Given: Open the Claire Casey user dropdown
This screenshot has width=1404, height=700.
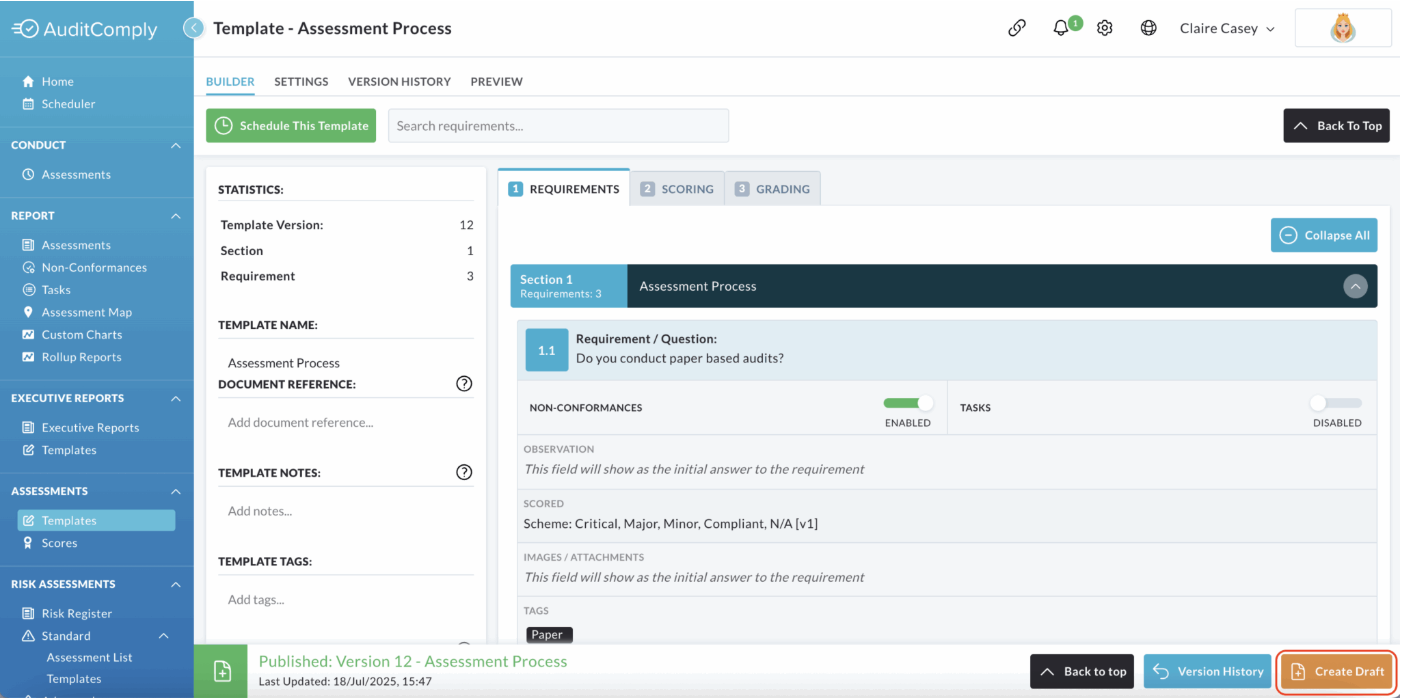Looking at the screenshot, I should [1227, 28].
